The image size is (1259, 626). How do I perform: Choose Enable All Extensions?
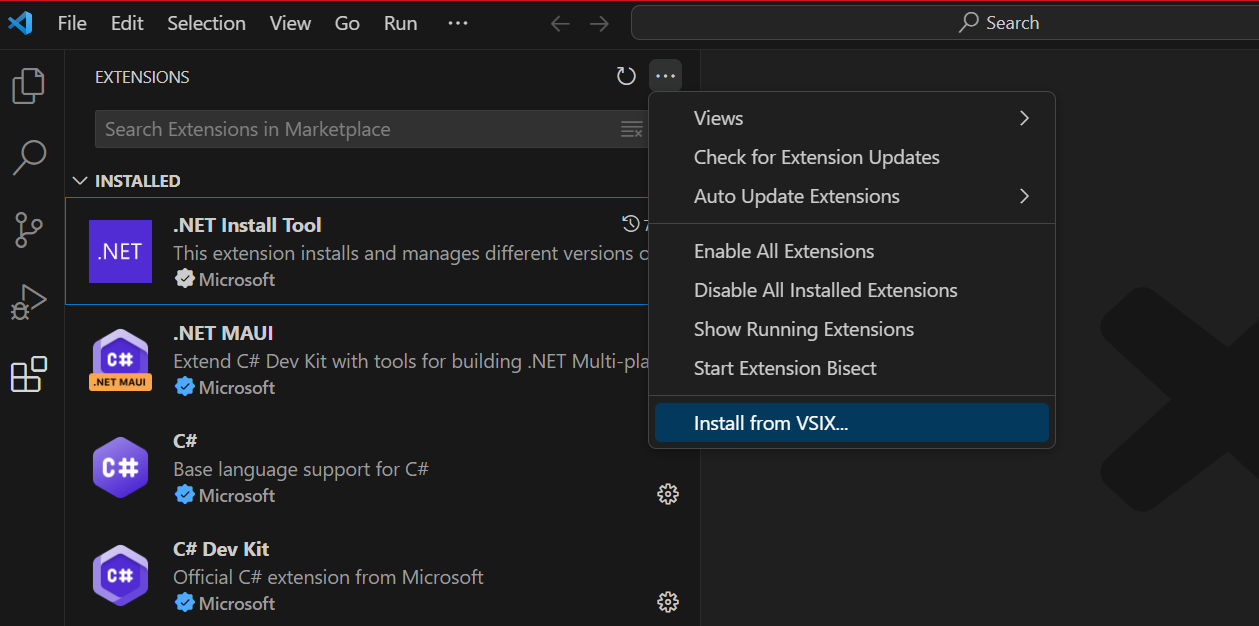pyautogui.click(x=852, y=251)
